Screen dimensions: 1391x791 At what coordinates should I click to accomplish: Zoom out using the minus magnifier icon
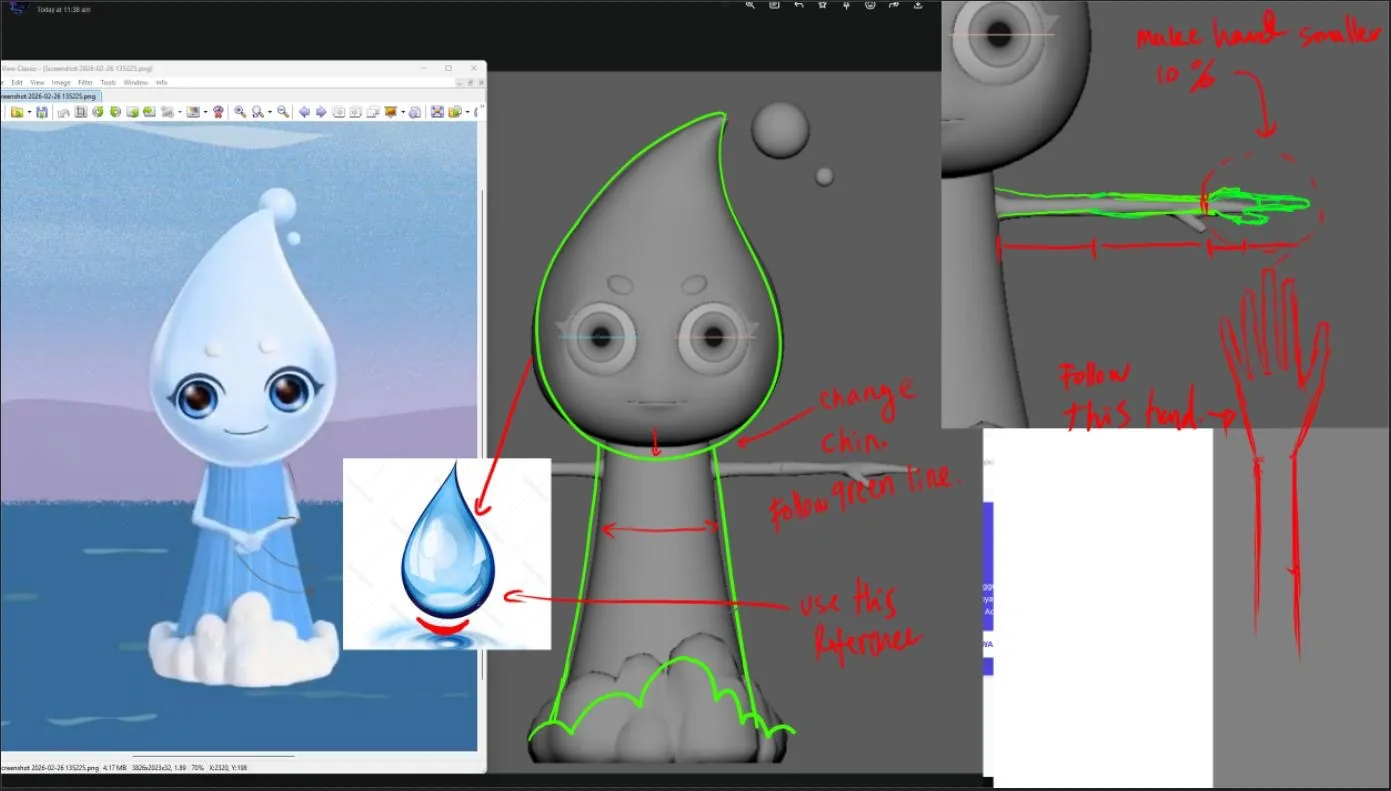283,112
